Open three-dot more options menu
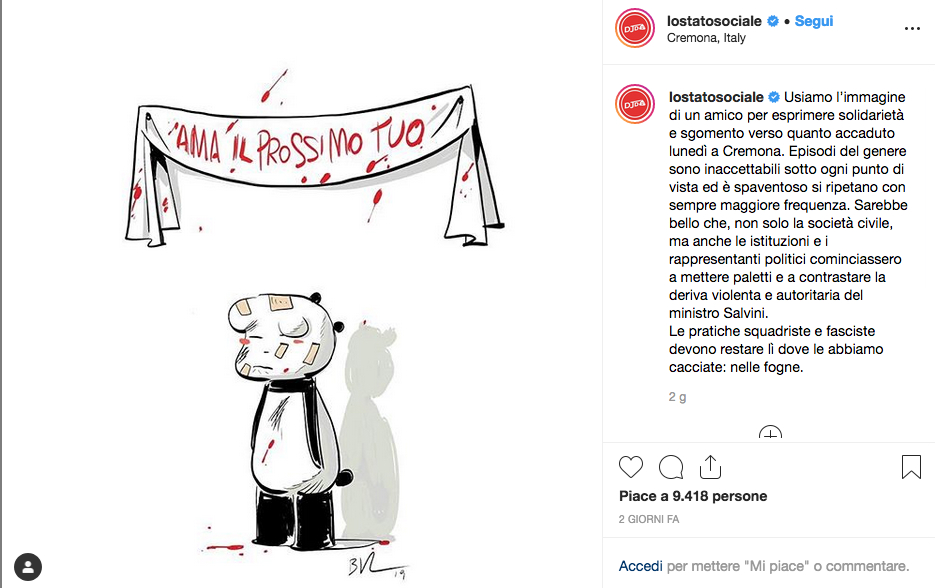935x588 pixels. click(x=912, y=29)
